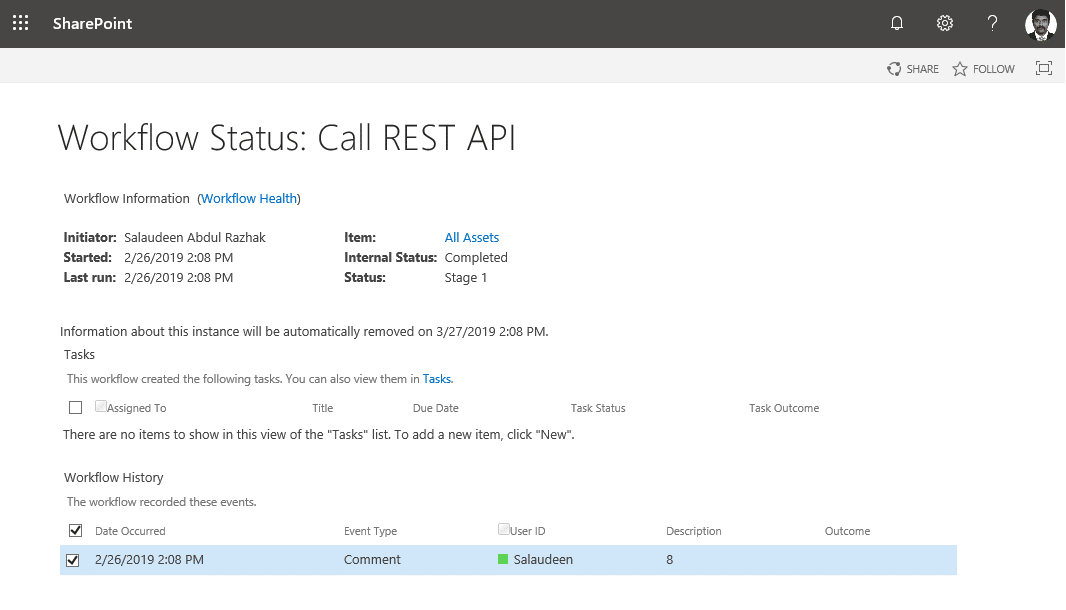
Task: Uncheck the Date Occurred select-all checkbox
Action: coord(75,529)
